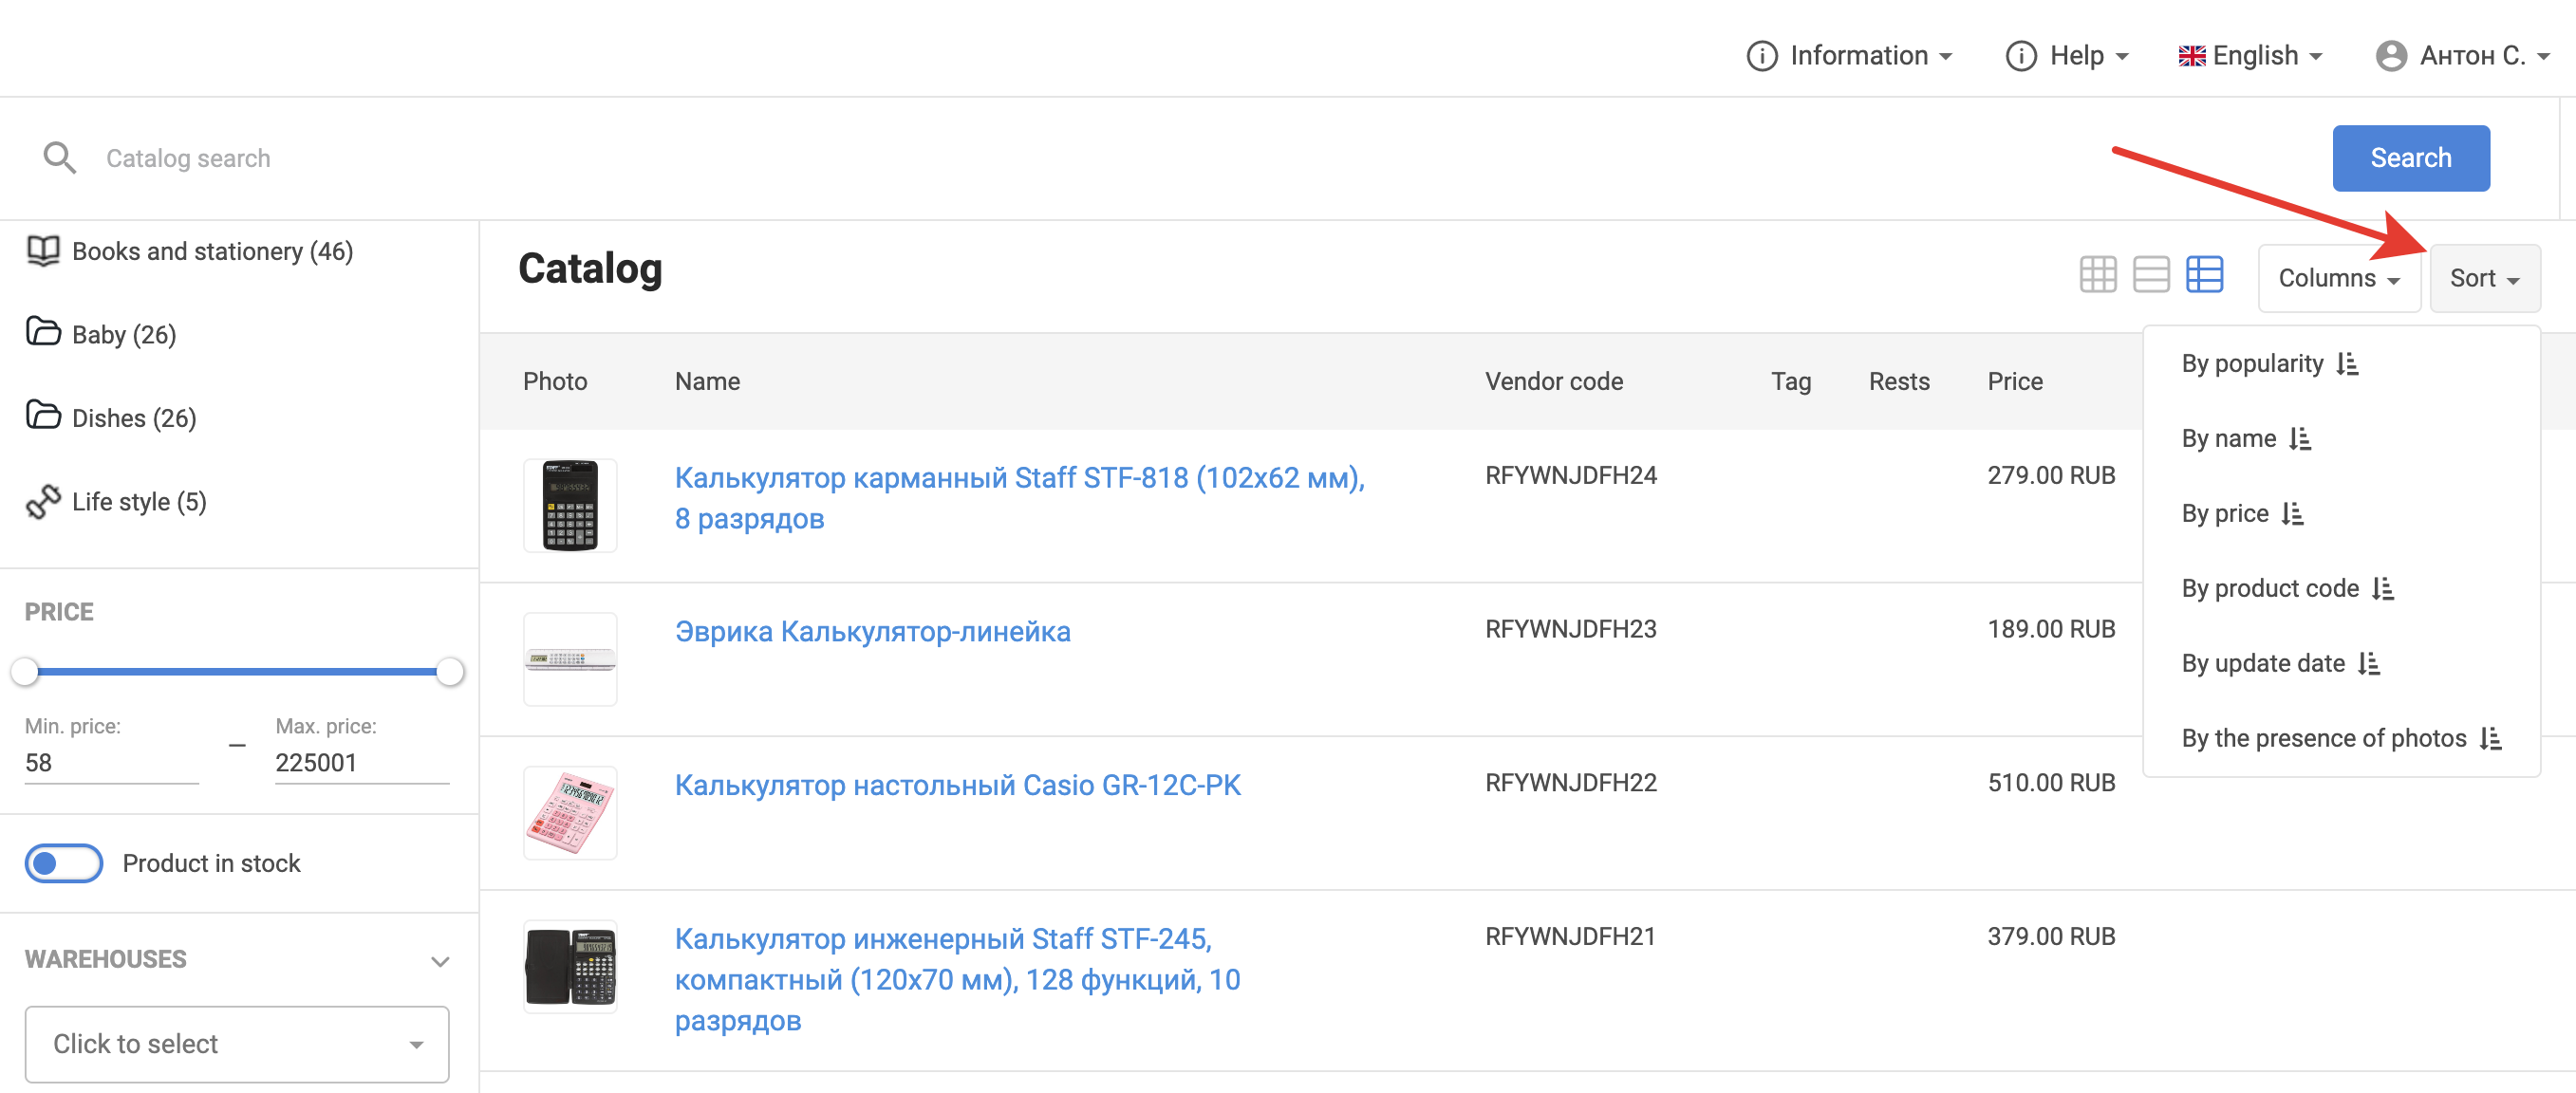Open the English language dropdown
The height and width of the screenshot is (1093, 2576).
pos(2250,56)
